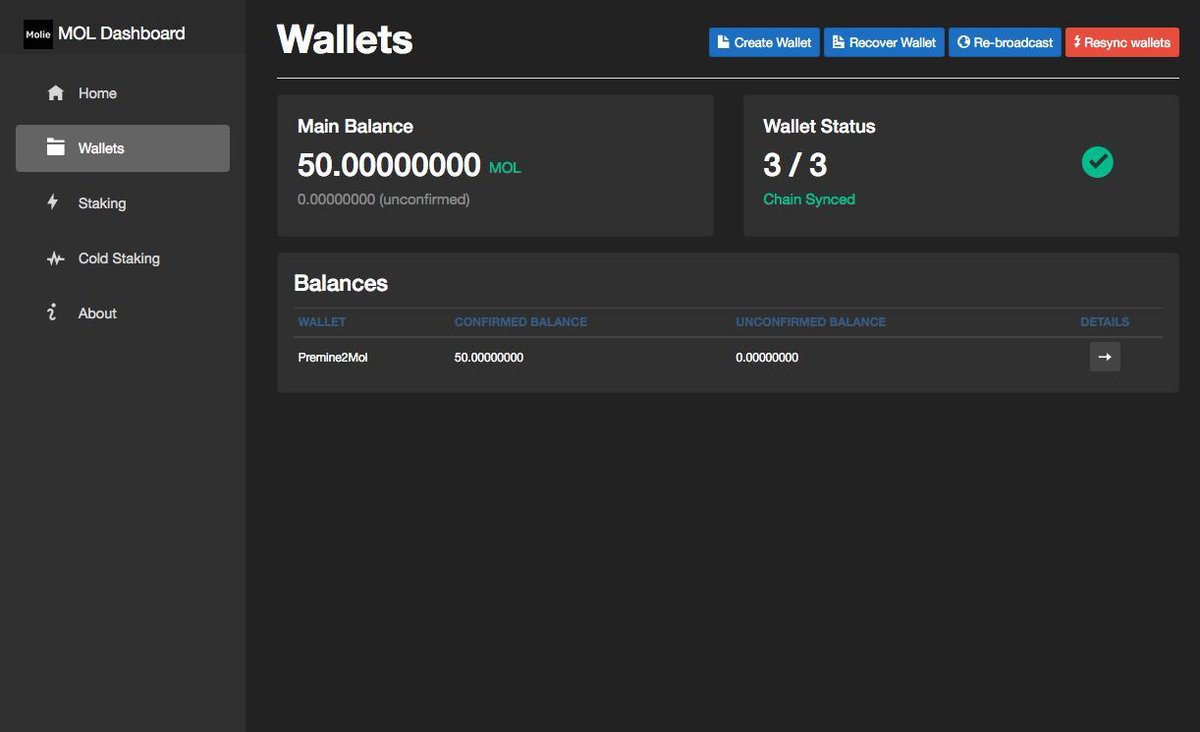Trigger the Re-broadcast action
Viewport: 1200px width, 732px height.
tap(1004, 42)
